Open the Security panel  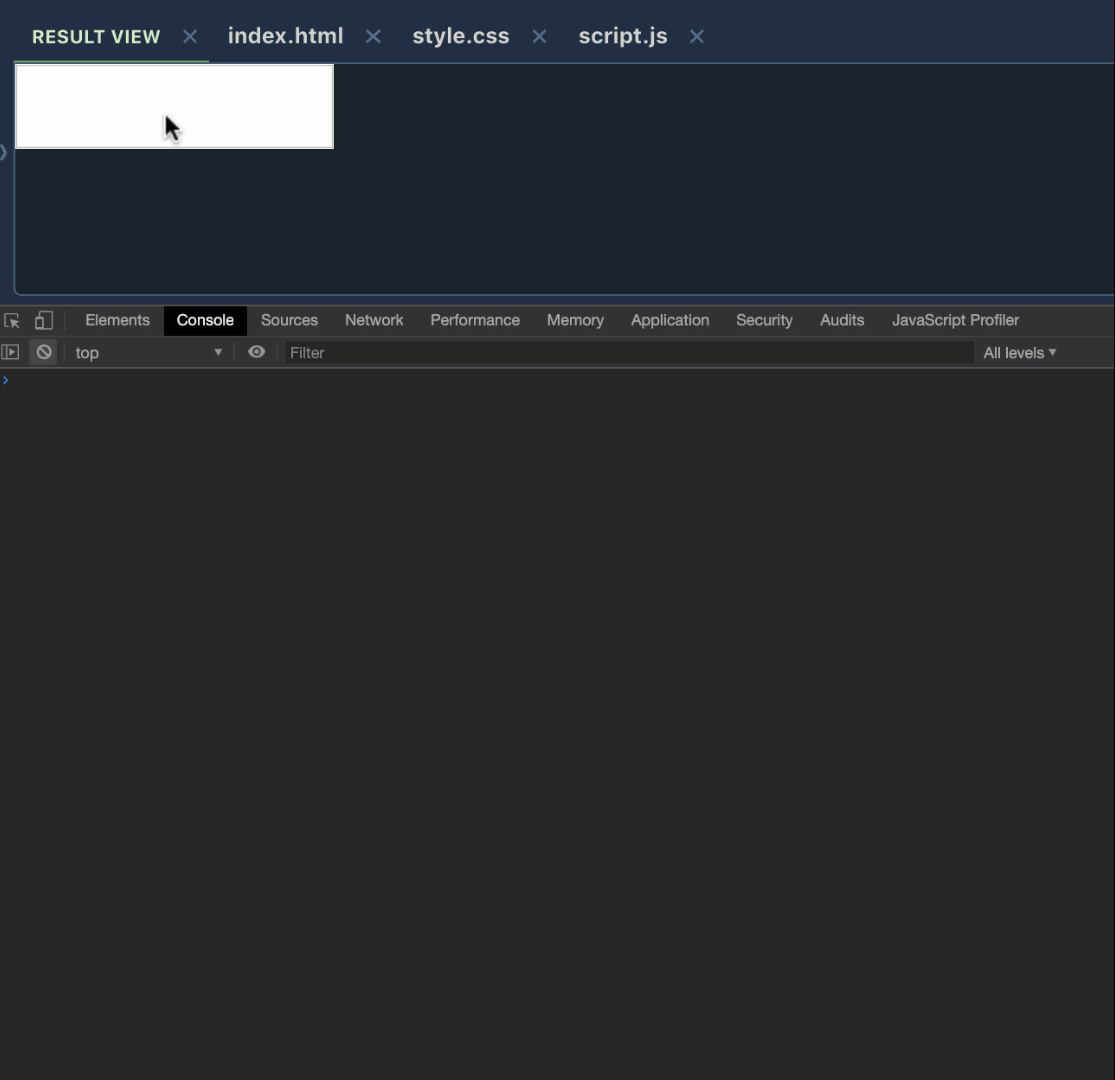[764, 321]
